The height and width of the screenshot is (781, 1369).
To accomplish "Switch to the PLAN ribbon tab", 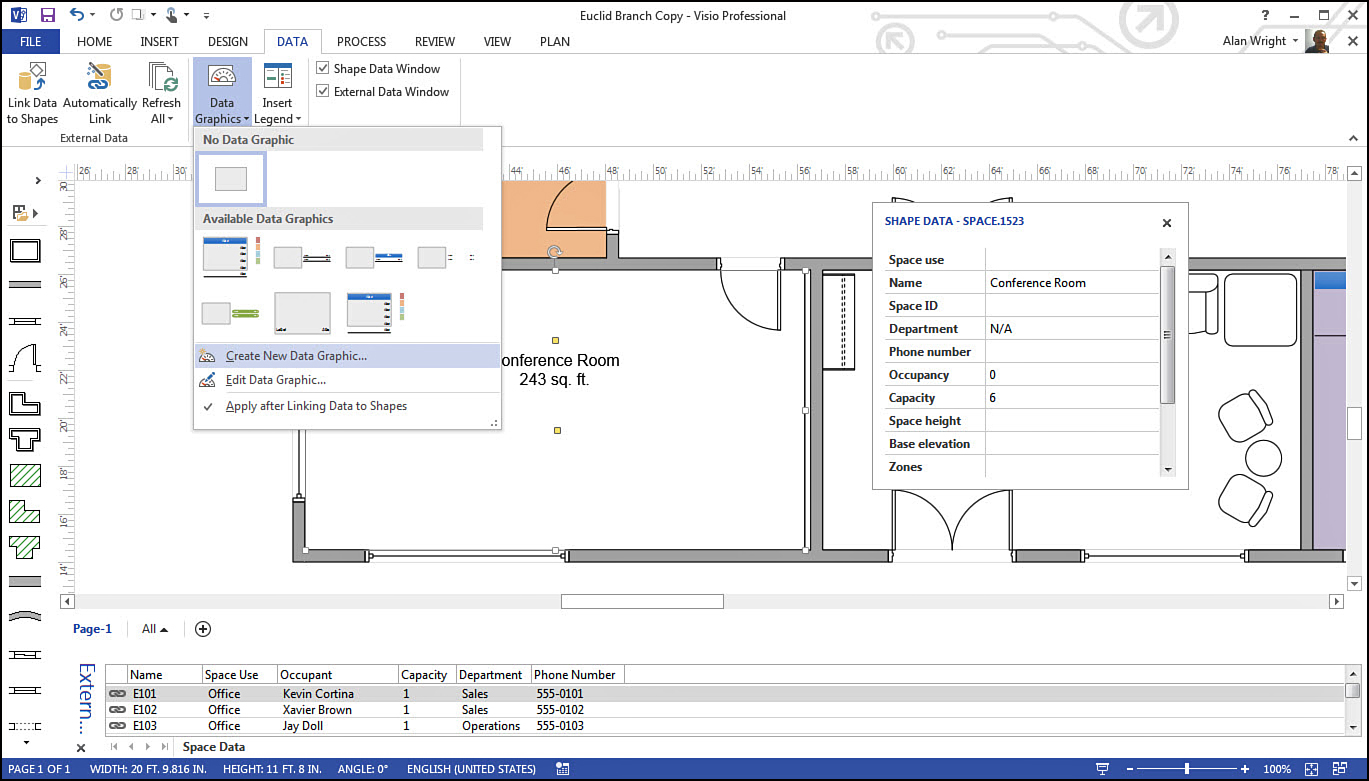I will (555, 42).
